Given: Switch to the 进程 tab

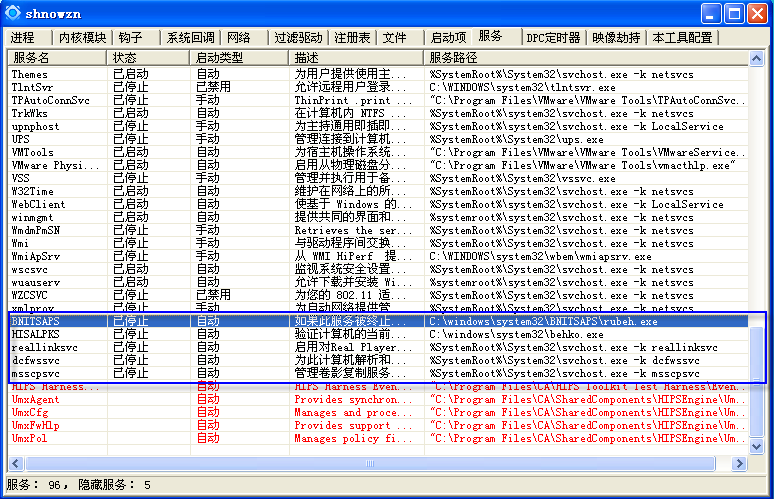Looking at the screenshot, I should point(23,38).
